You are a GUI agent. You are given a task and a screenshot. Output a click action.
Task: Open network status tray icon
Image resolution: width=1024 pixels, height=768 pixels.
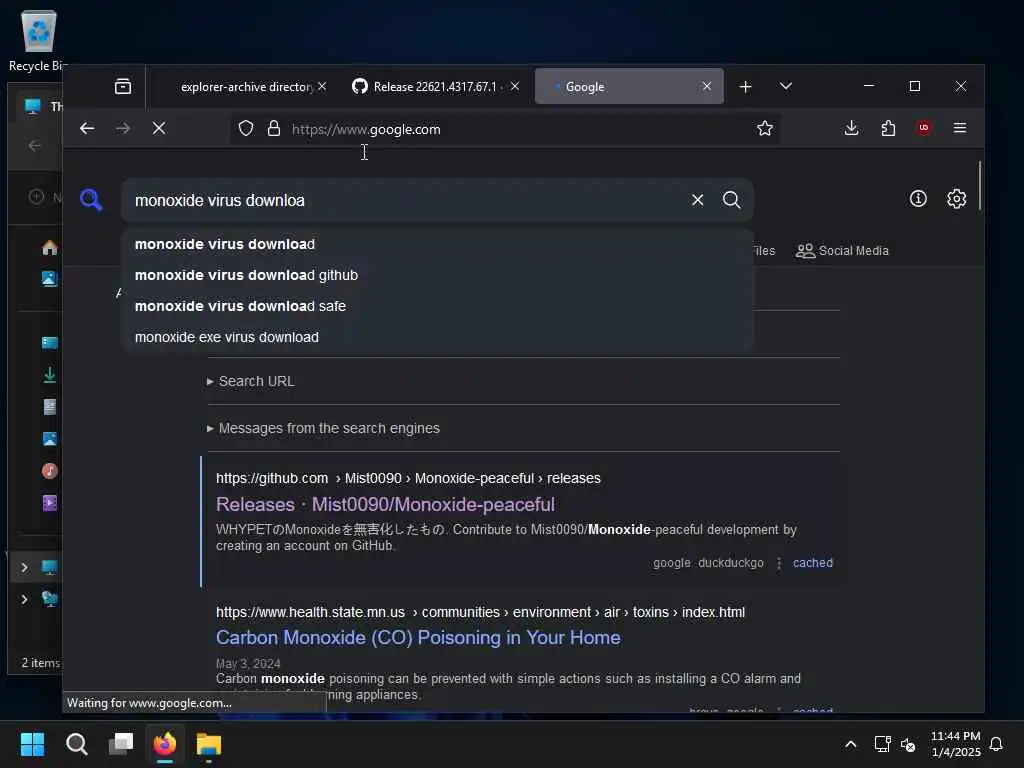[882, 744]
